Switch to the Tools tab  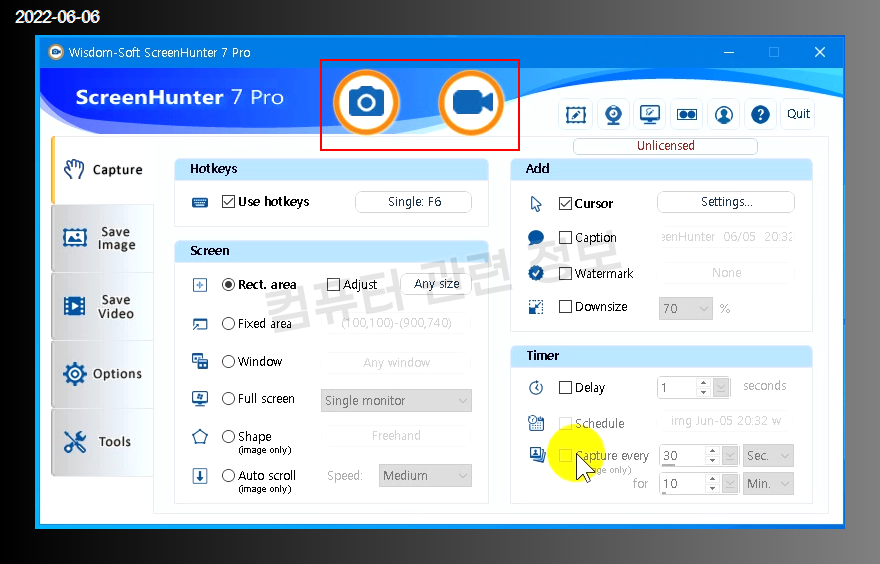(103, 442)
